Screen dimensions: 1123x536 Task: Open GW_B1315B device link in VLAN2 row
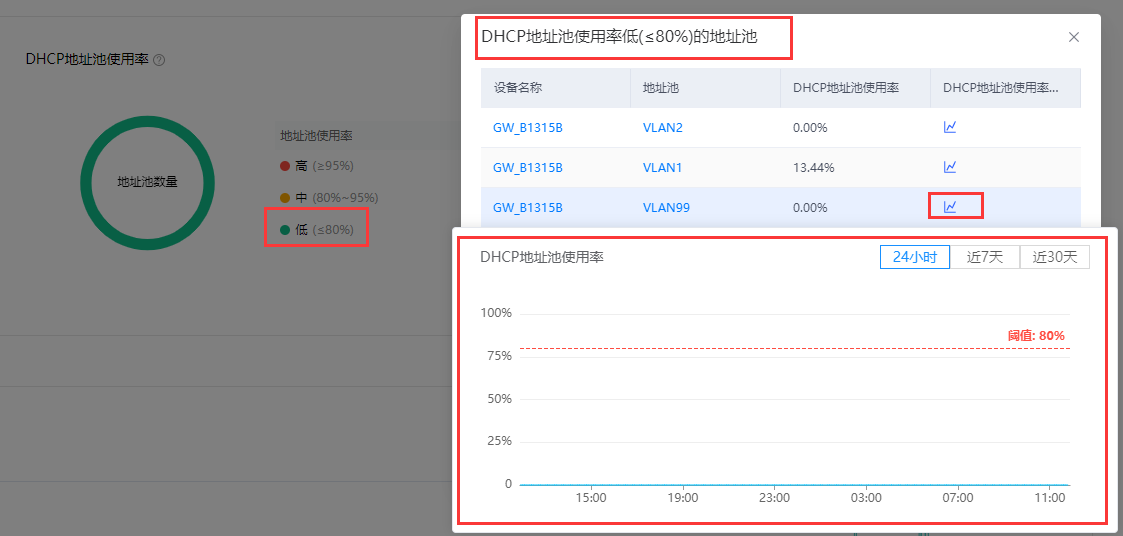click(528, 128)
